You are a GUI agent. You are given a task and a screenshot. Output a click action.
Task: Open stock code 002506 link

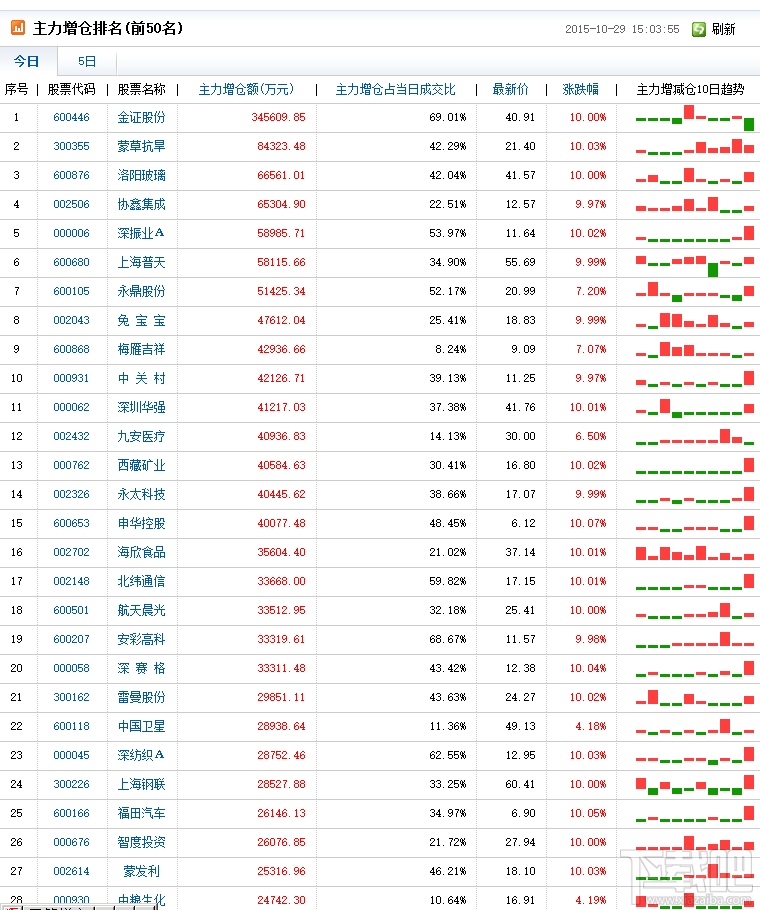[71, 204]
